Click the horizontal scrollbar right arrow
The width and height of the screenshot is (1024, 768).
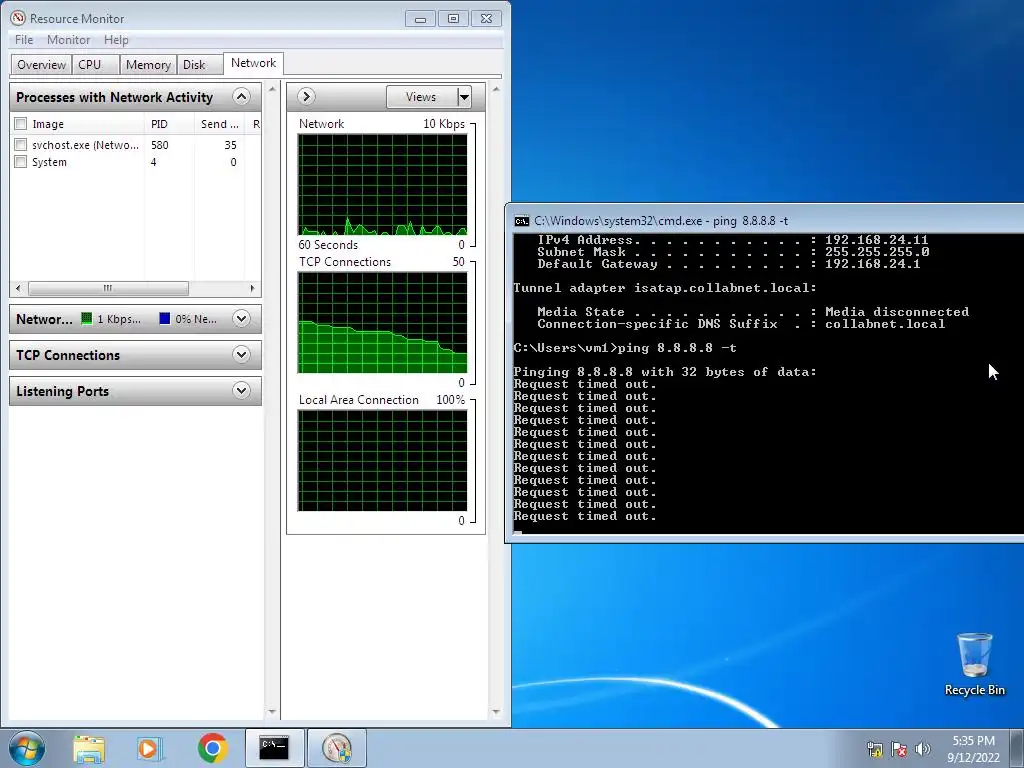point(252,288)
